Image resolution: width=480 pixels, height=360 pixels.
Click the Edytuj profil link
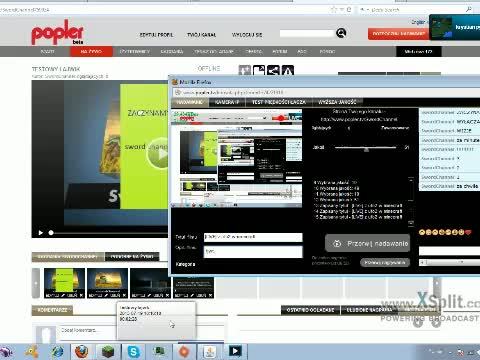click(156, 35)
